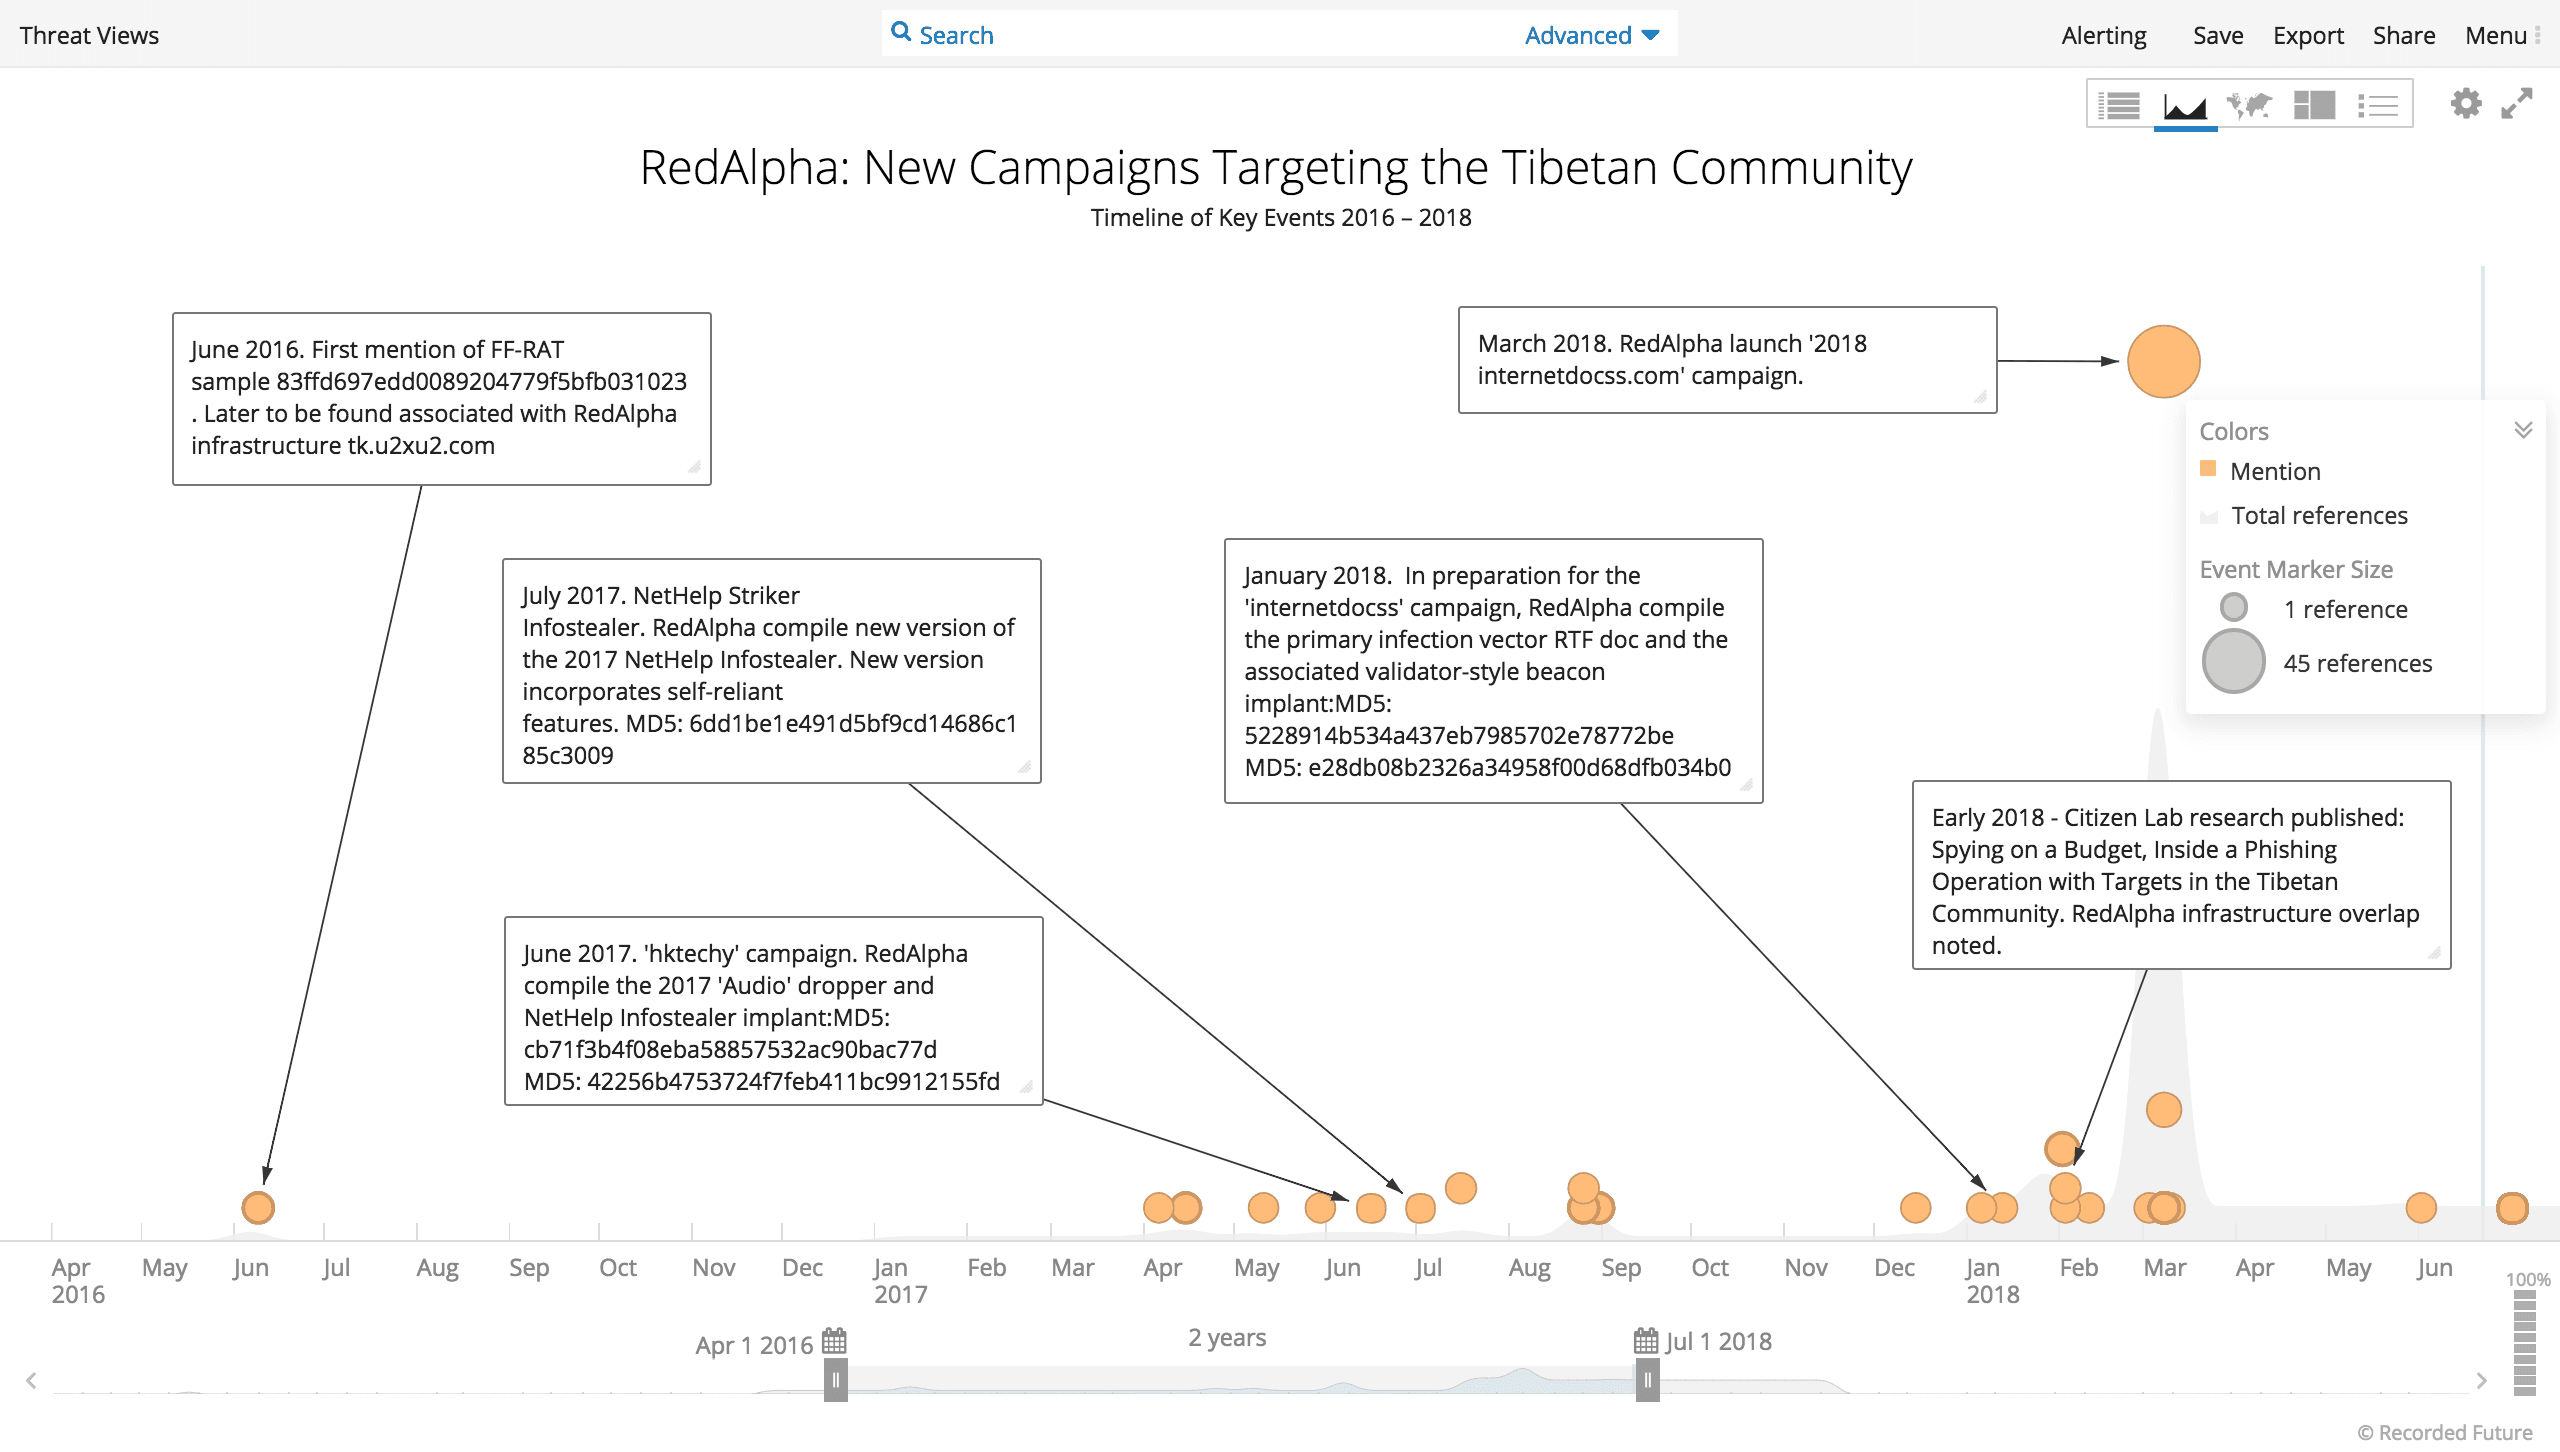Expand the Advanced search dropdown
This screenshot has width=2560, height=1452.
[1591, 35]
